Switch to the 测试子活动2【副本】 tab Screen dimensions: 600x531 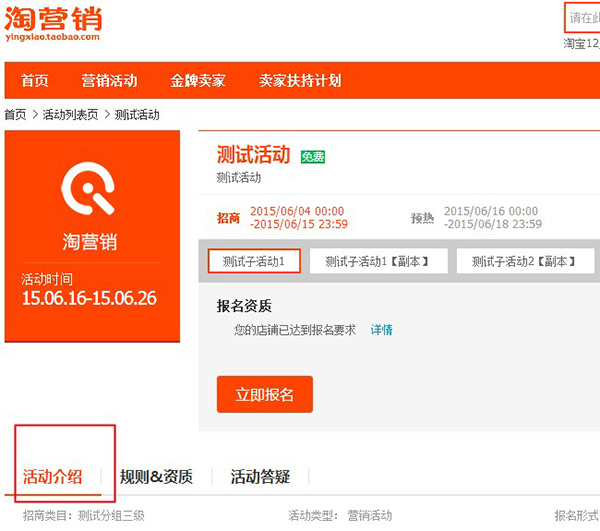click(523, 261)
